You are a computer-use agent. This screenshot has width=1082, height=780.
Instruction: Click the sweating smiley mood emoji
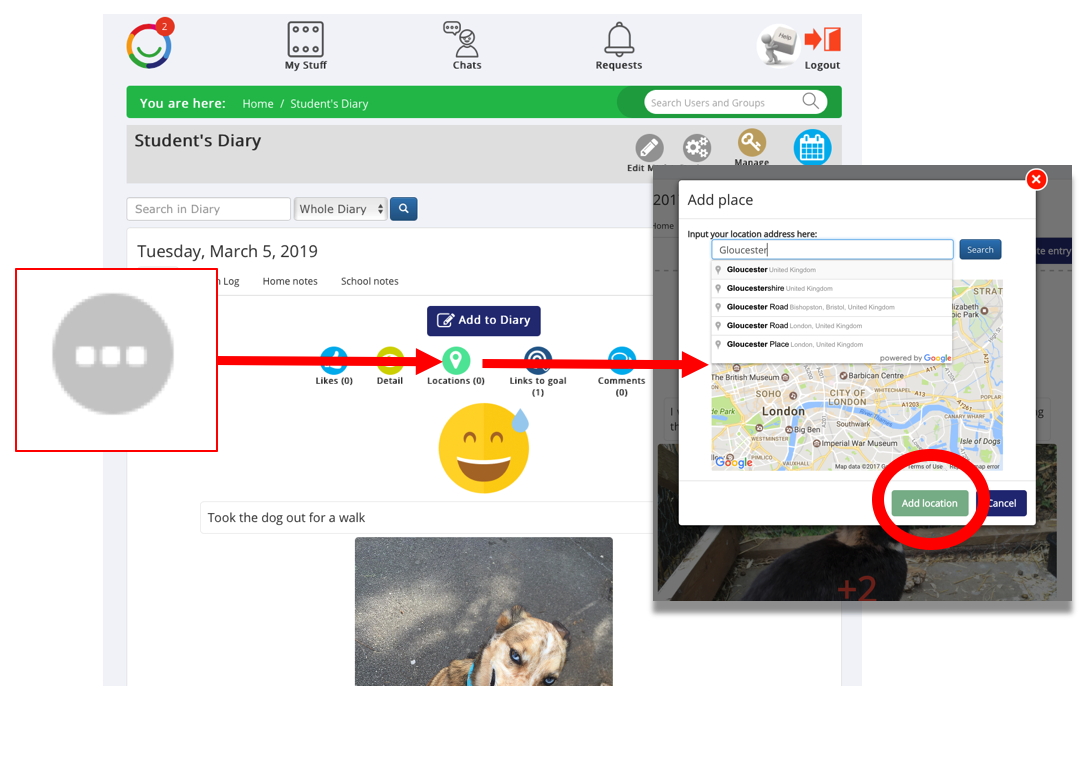coord(484,448)
